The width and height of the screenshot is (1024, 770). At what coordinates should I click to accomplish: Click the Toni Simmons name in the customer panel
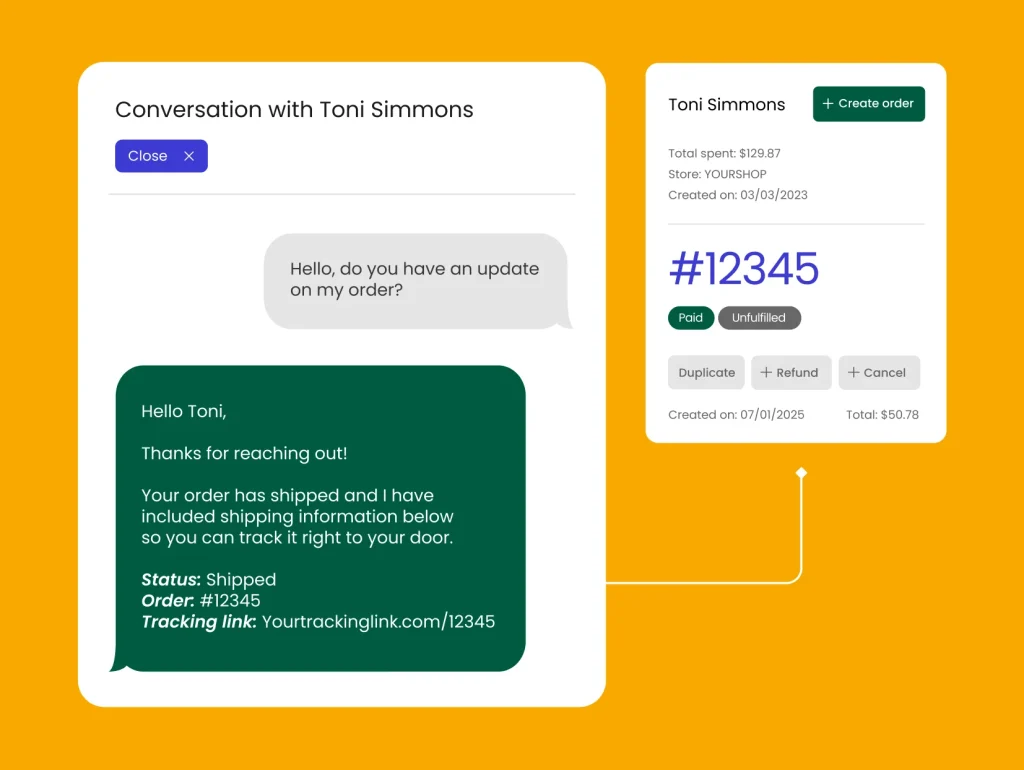[726, 104]
